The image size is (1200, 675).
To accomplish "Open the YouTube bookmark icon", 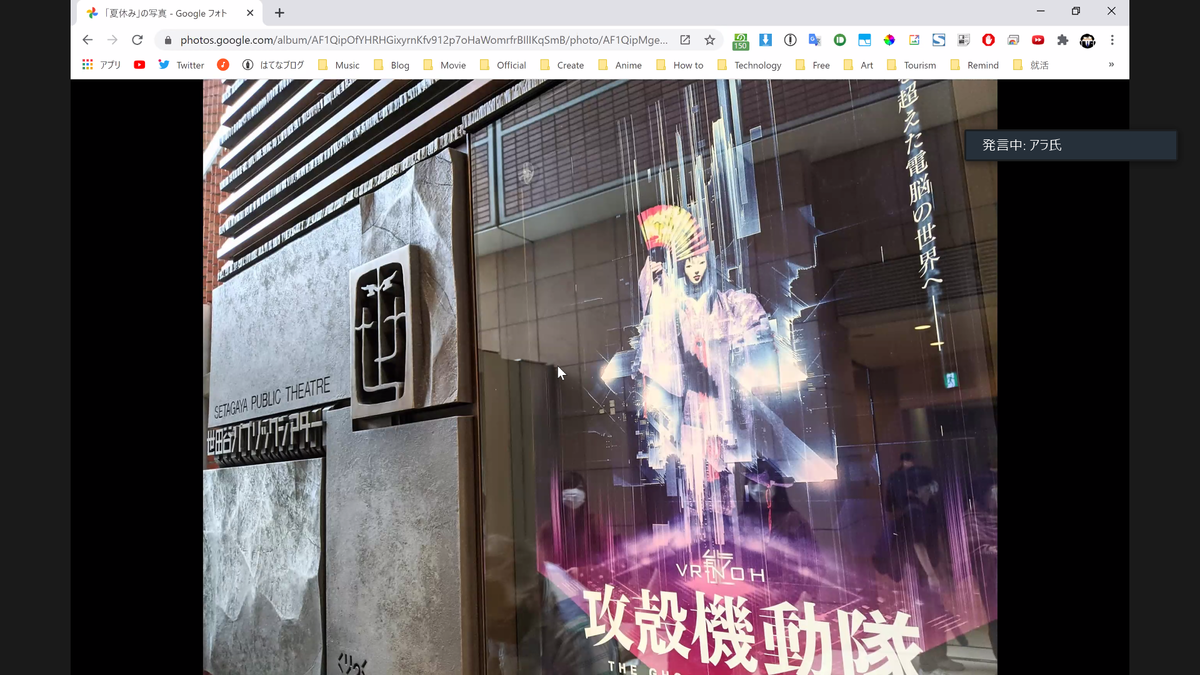I will pos(139,65).
